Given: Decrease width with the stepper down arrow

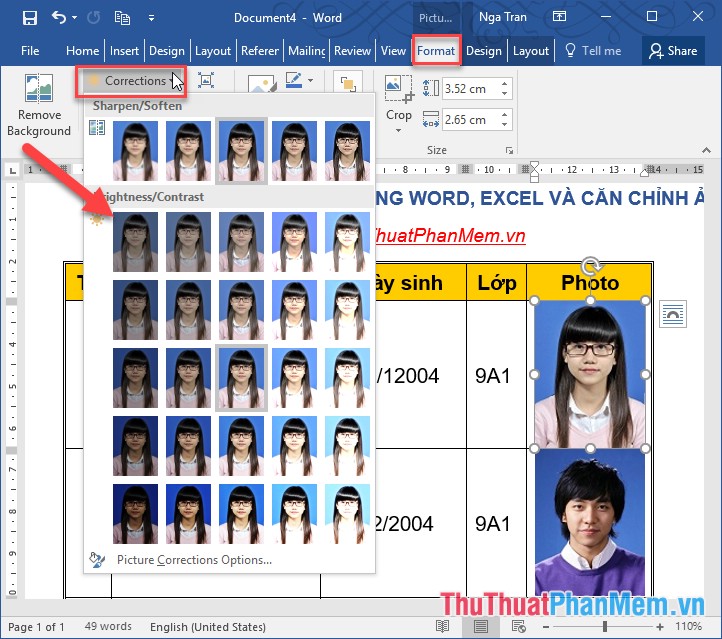Looking at the screenshot, I should pyautogui.click(x=505, y=125).
